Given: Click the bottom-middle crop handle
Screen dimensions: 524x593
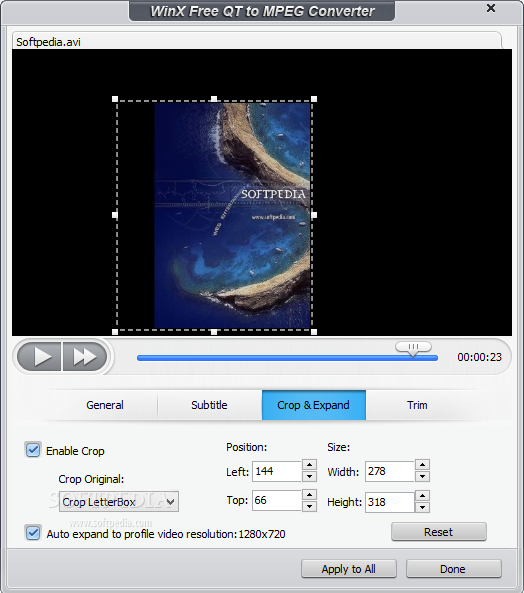Looking at the screenshot, I should (x=214, y=332).
